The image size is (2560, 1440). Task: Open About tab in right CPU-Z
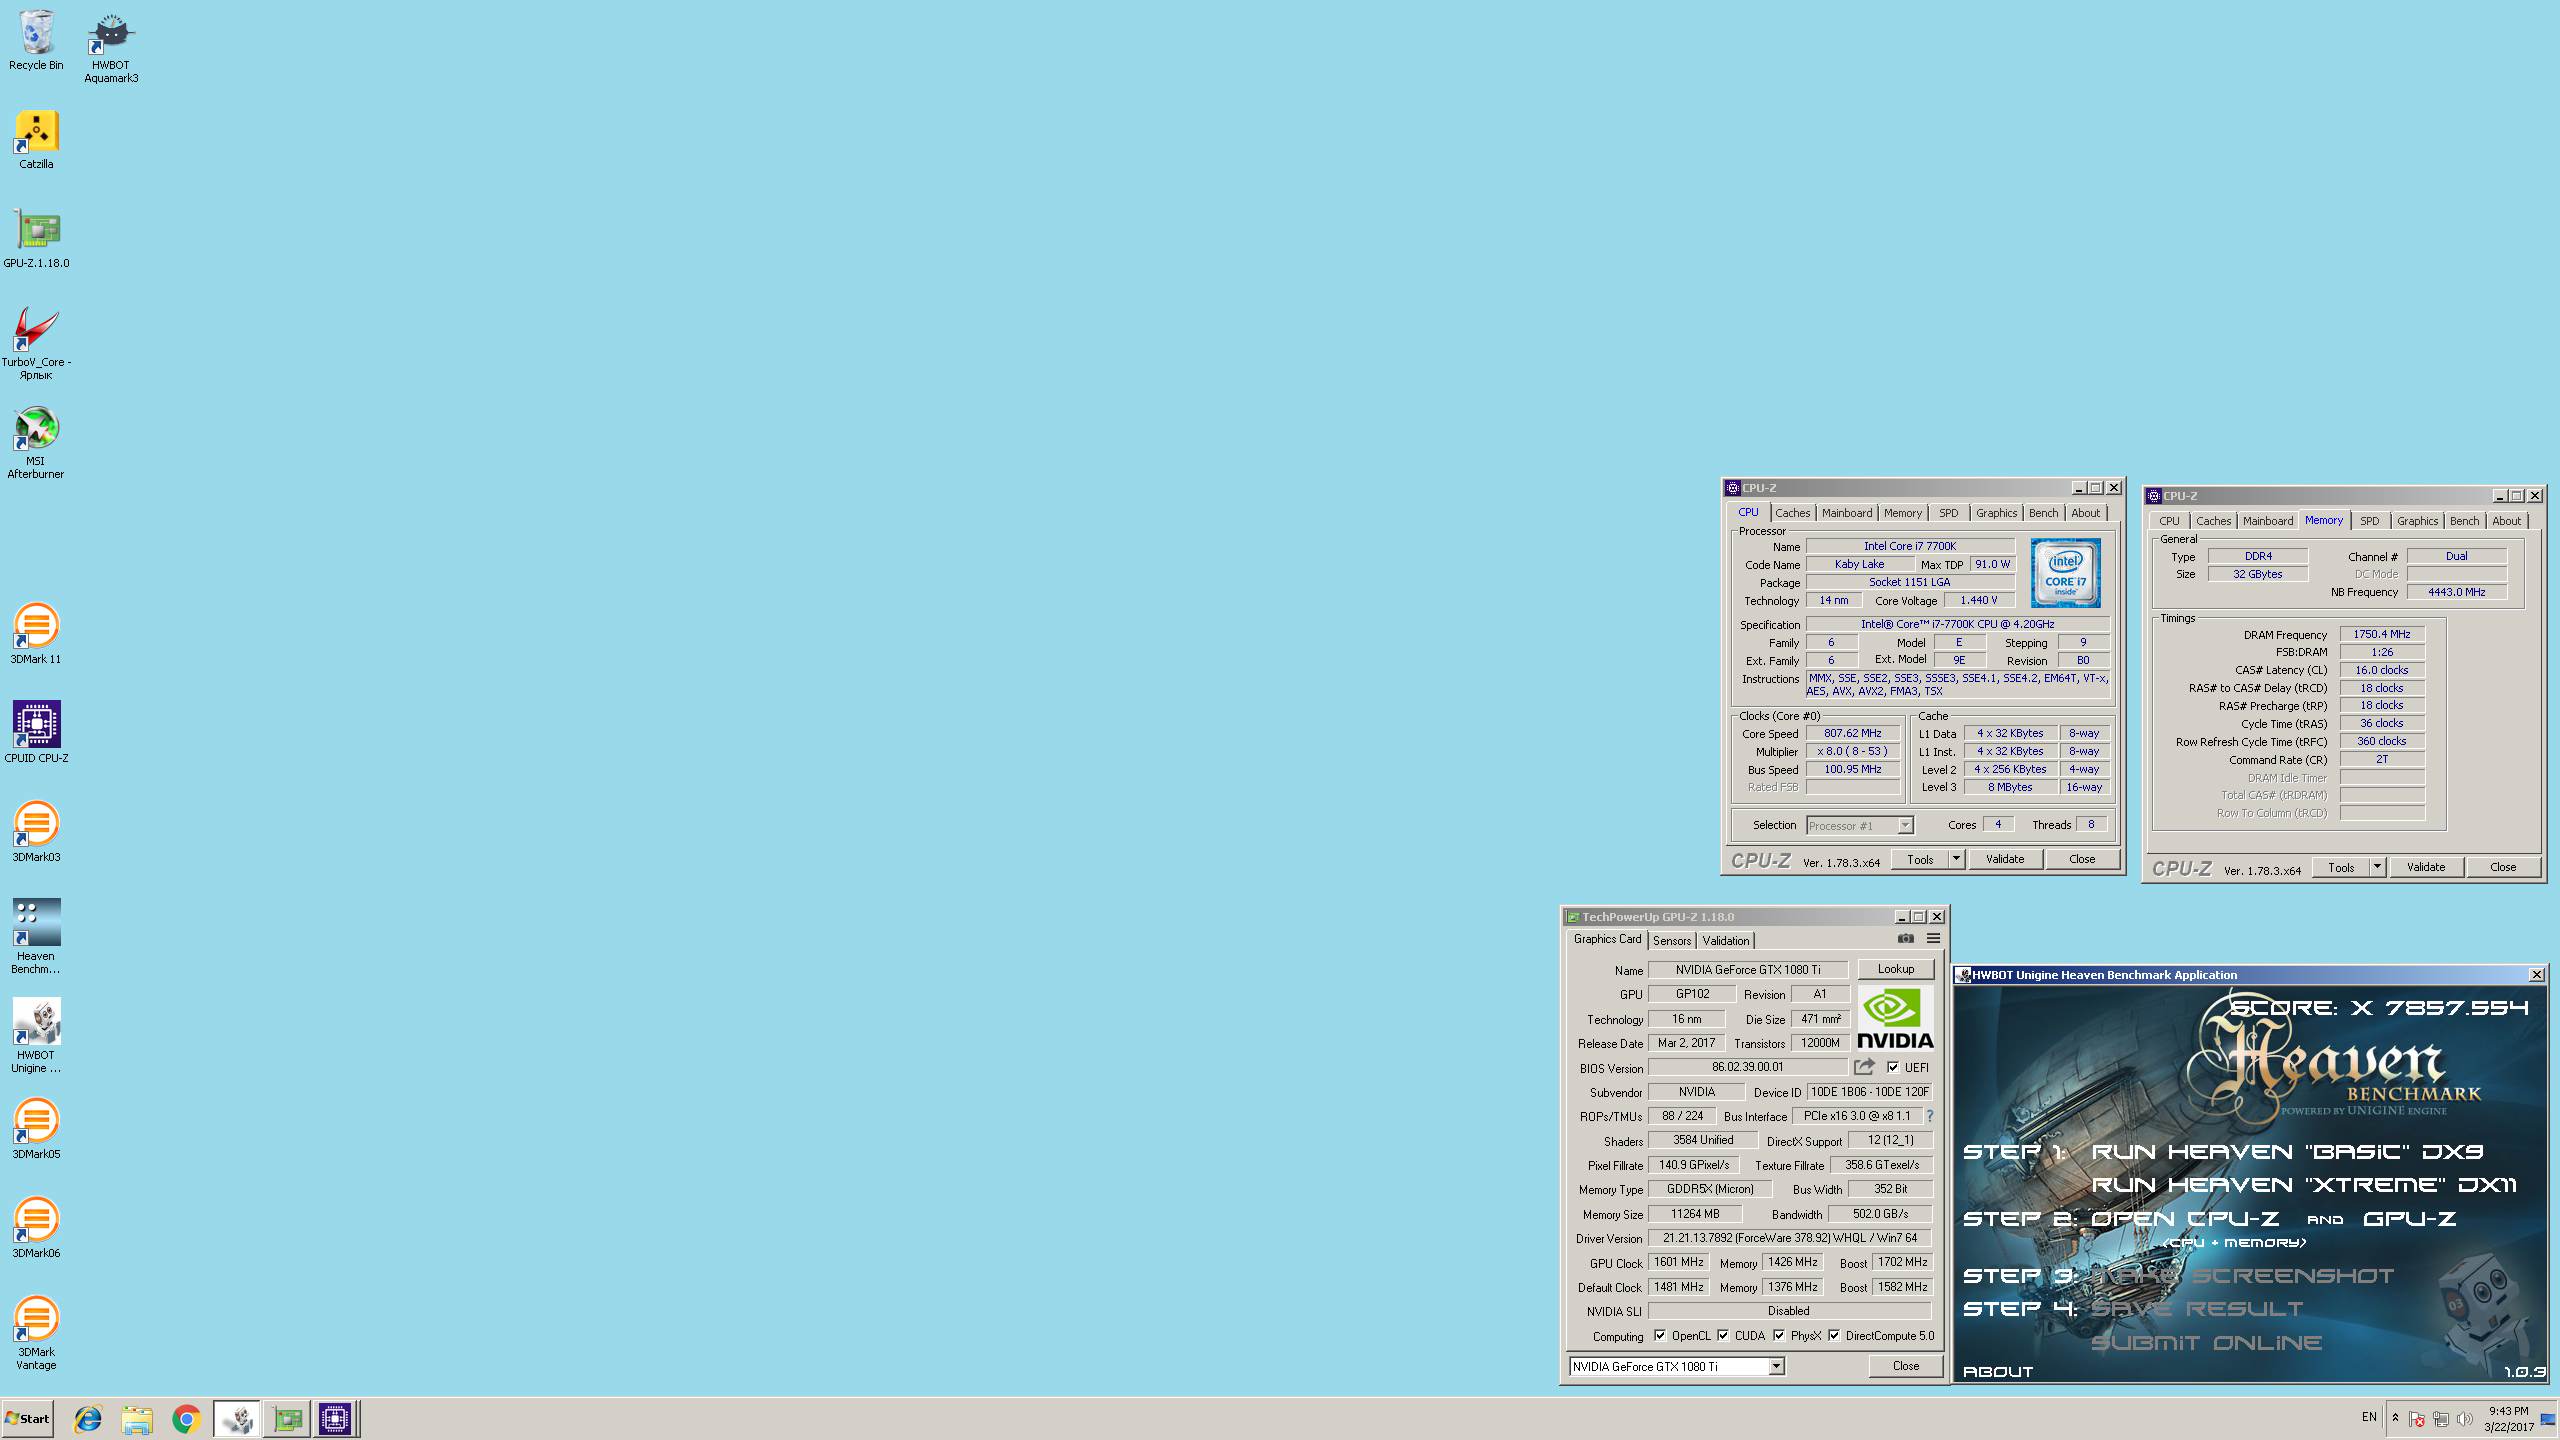[x=2506, y=521]
